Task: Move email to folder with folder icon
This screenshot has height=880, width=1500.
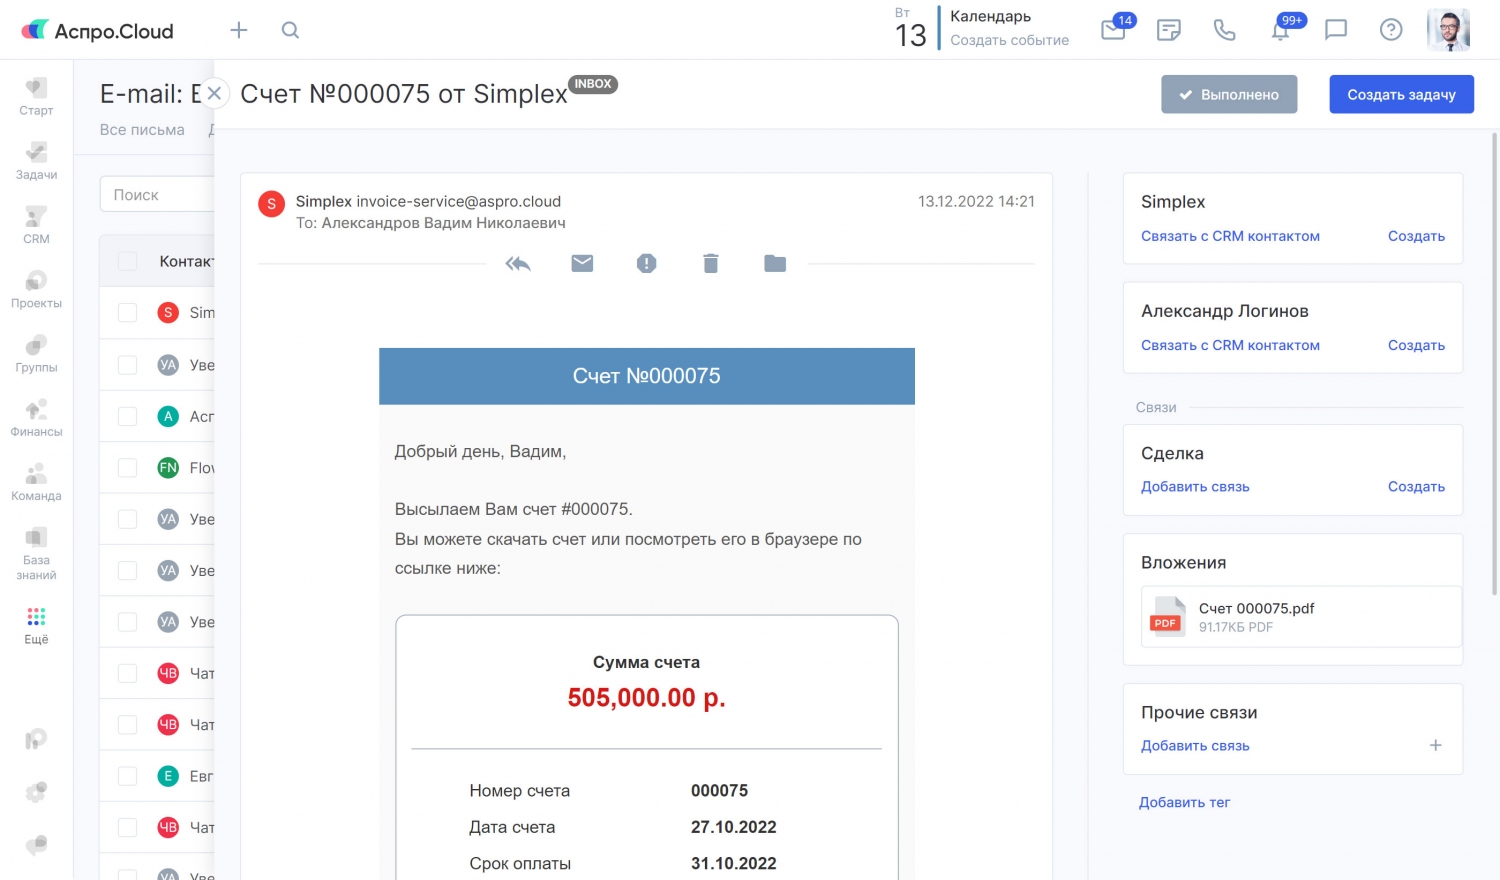Action: click(775, 264)
